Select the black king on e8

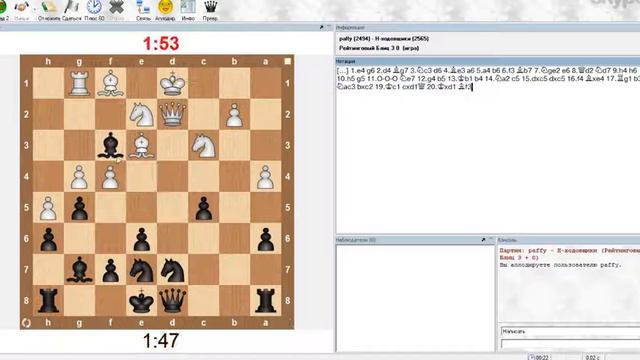point(141,300)
